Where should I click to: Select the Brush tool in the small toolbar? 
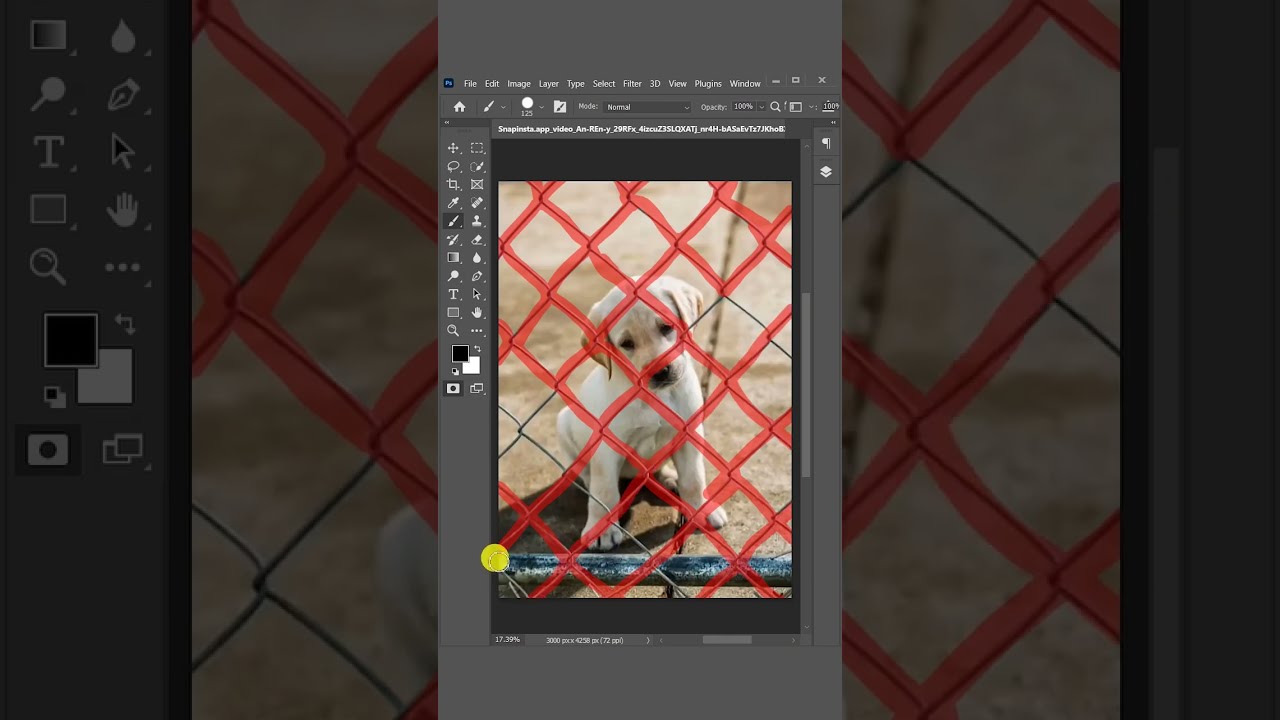tap(453, 221)
